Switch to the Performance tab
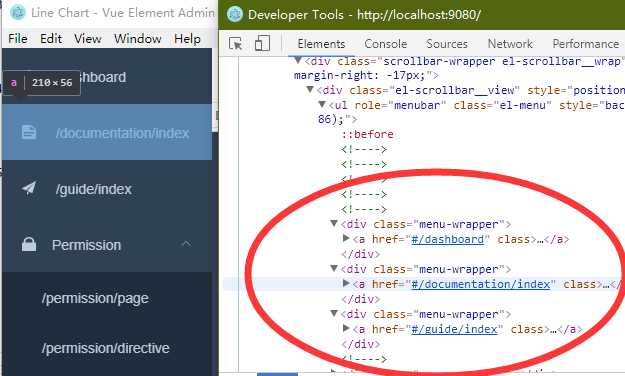 click(586, 43)
